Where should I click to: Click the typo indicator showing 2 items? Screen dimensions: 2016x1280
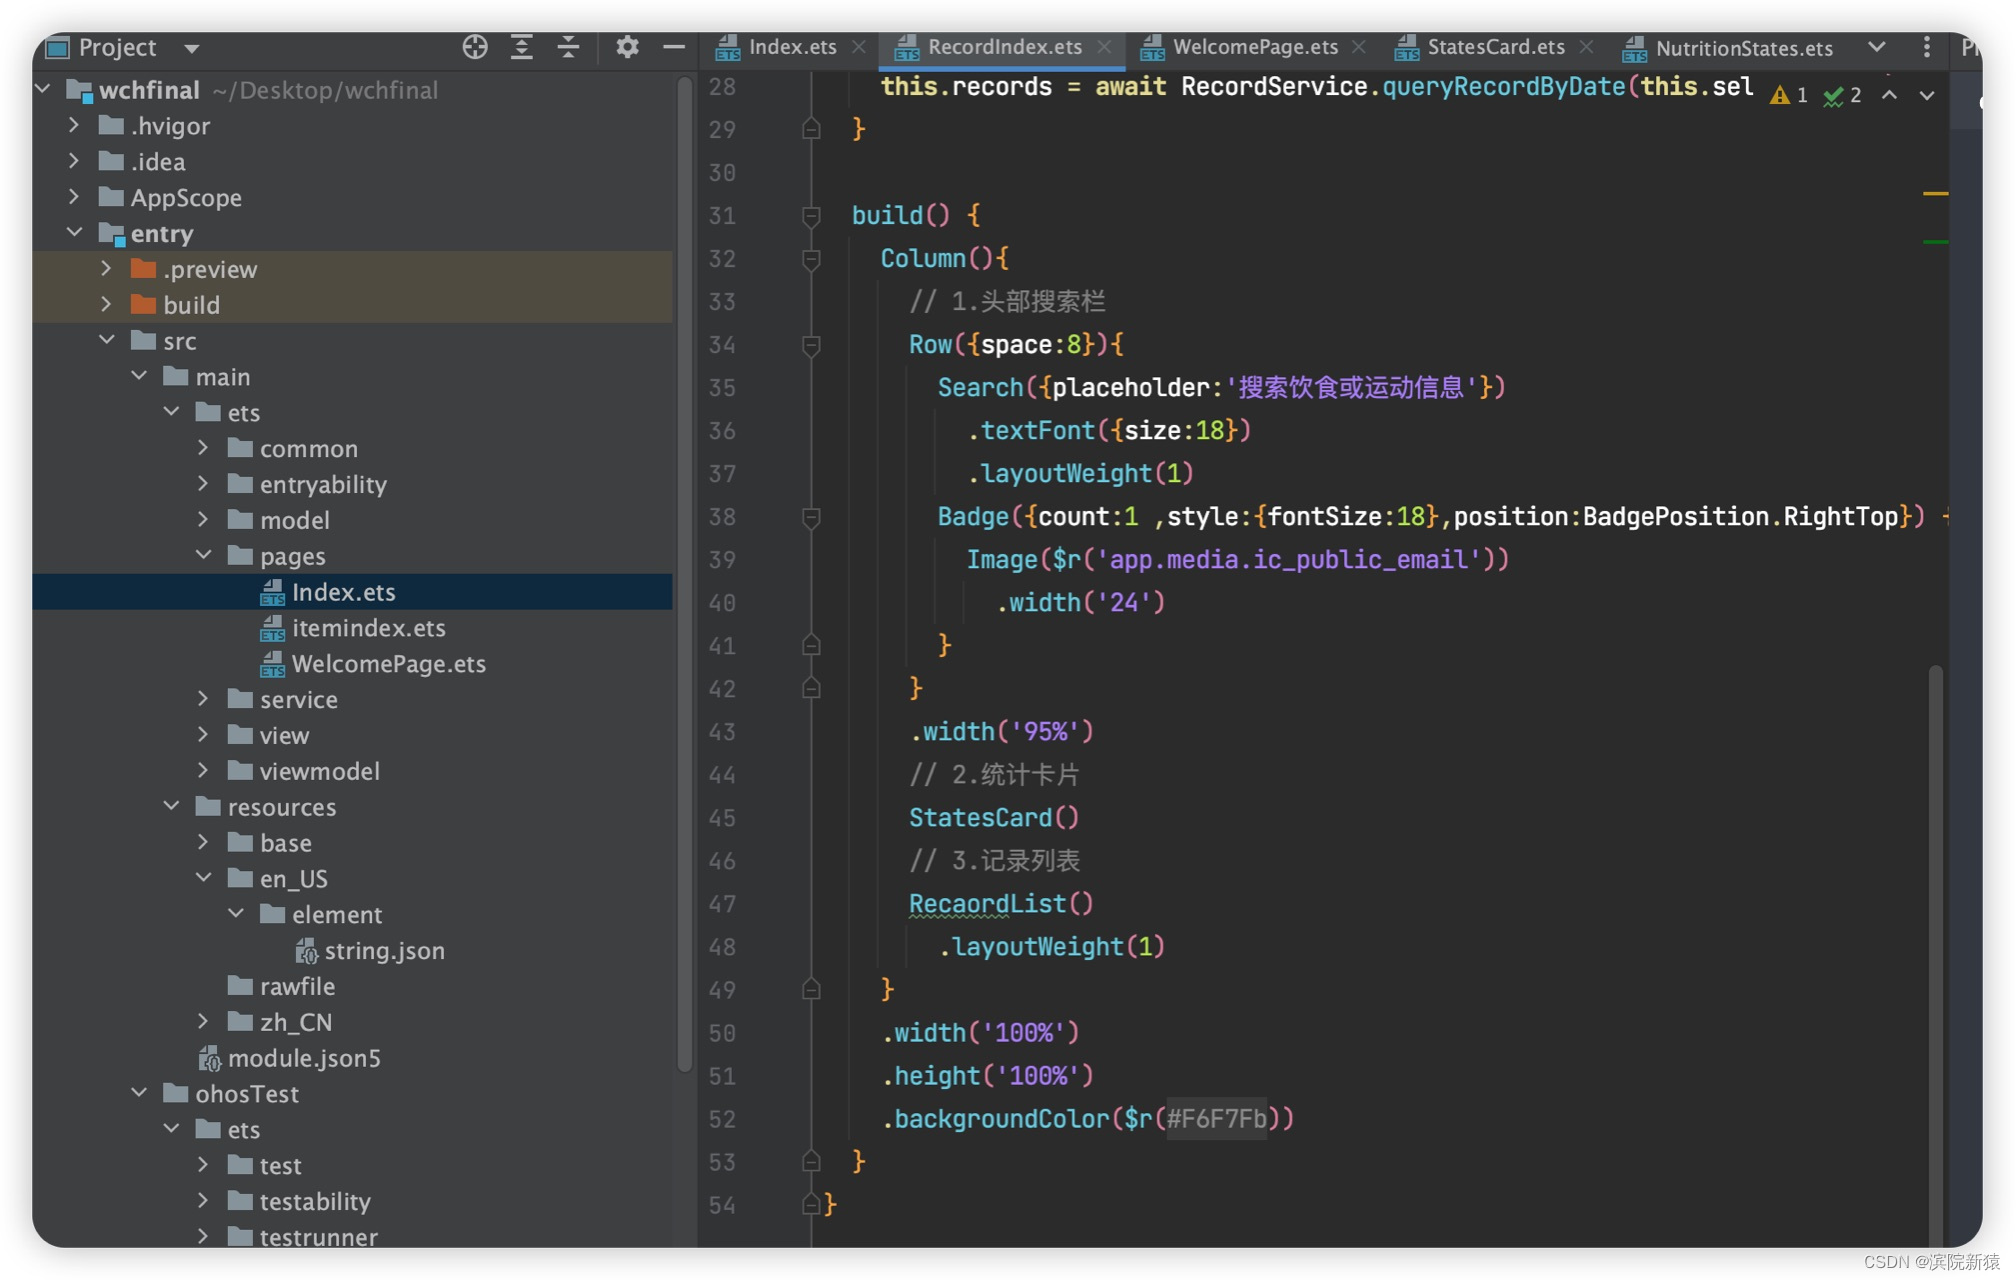1842,95
